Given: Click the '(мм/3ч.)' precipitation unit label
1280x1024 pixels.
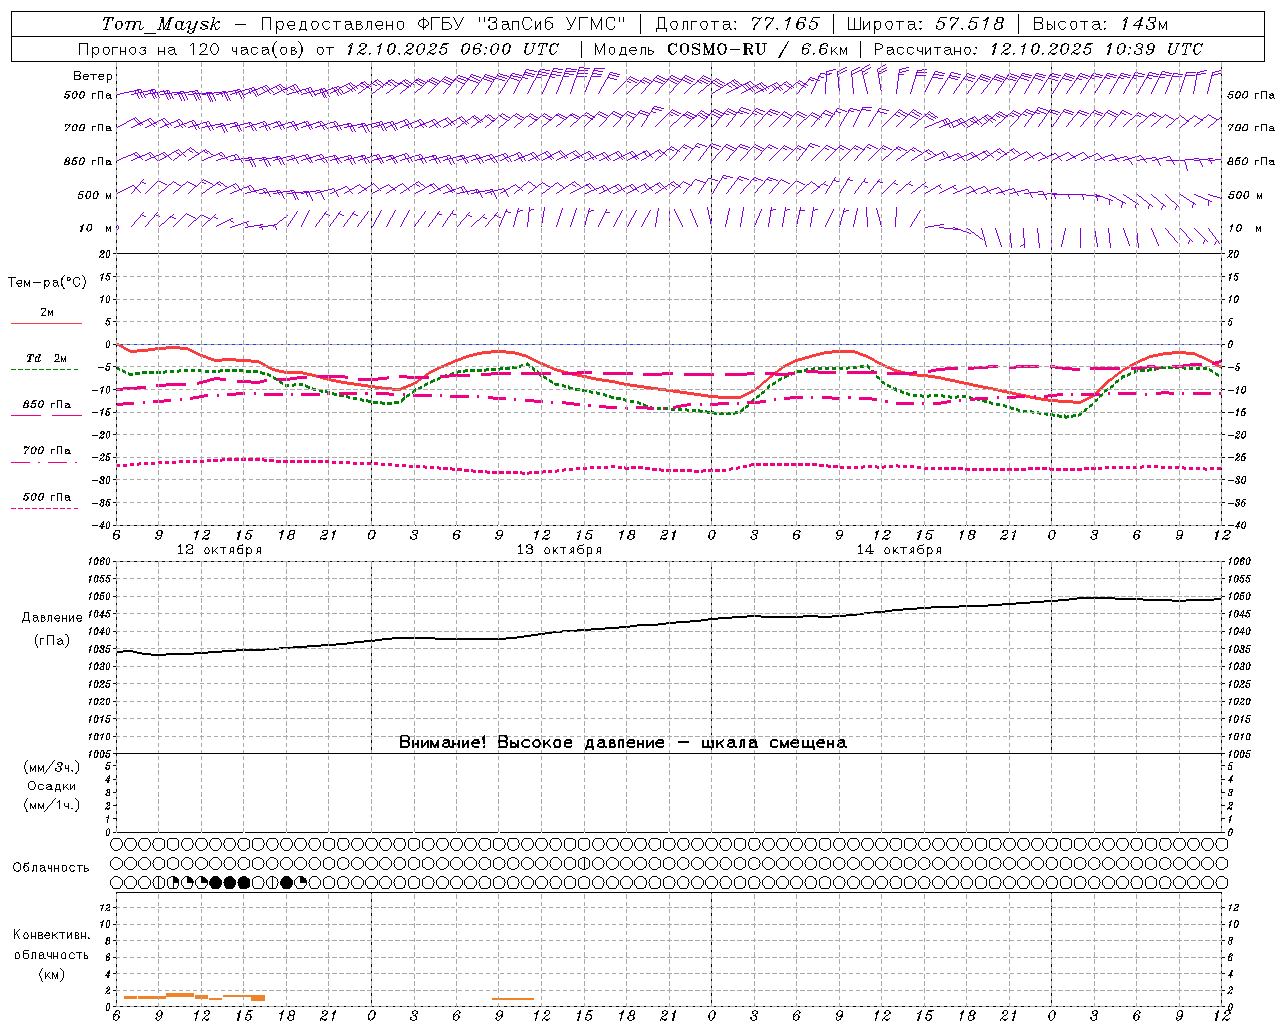Looking at the screenshot, I should tap(52, 767).
